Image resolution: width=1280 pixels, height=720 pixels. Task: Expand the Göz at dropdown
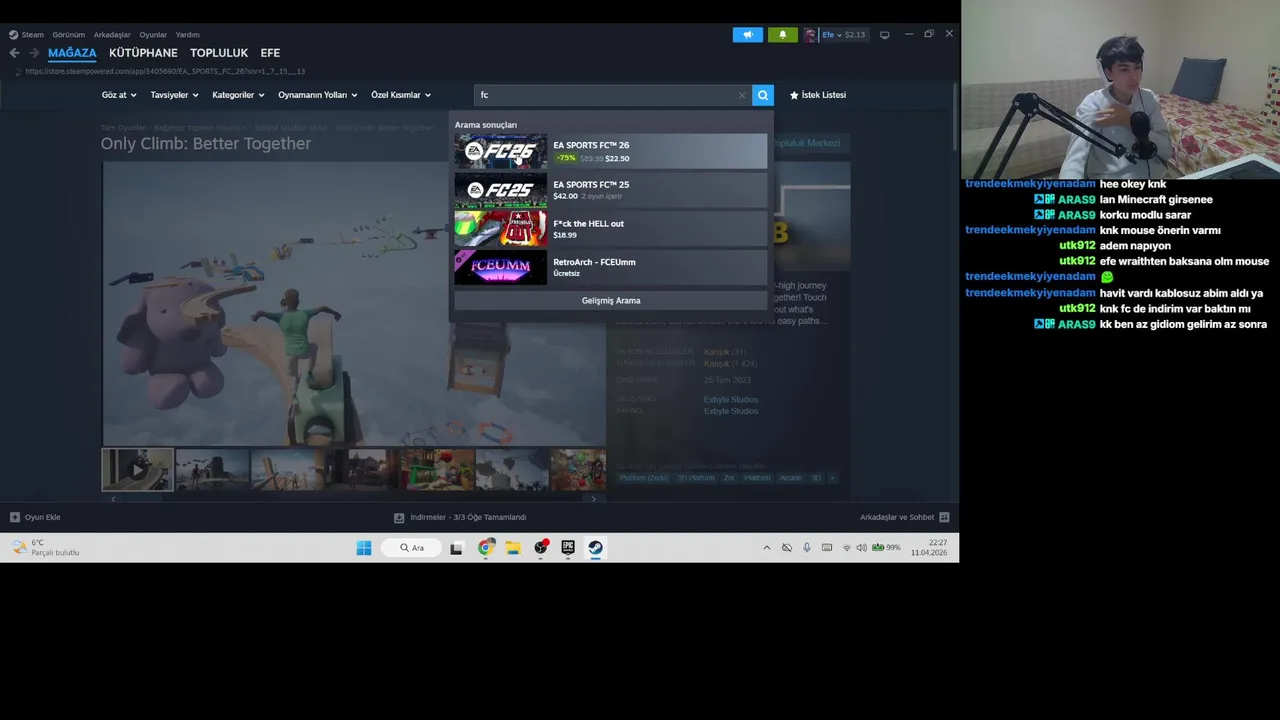pyautogui.click(x=119, y=95)
